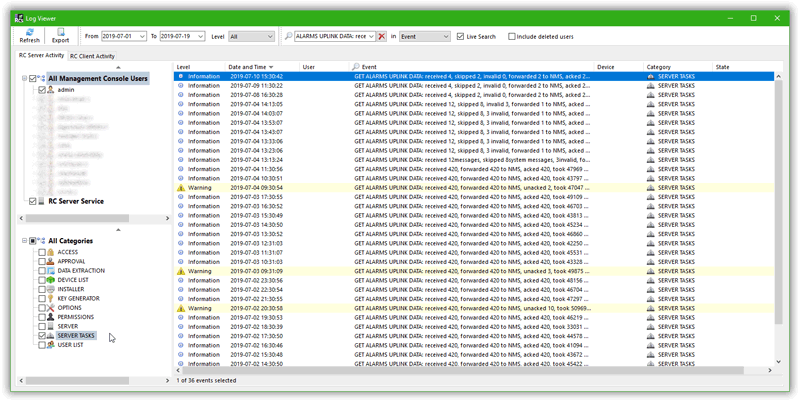Select the RC Server Activity tab

pos(41,55)
